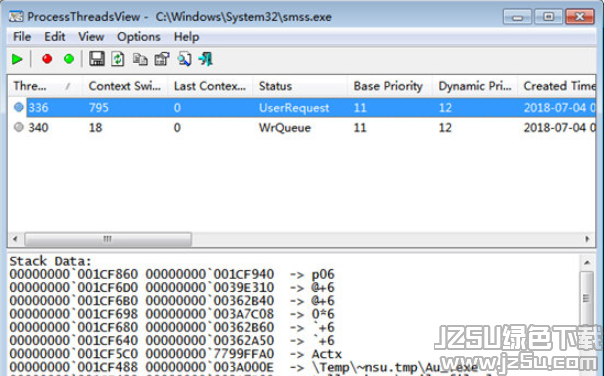Viewport: 604px width, 376px height.
Task: Click the ProcessThreadsView title bar app icon
Action: tap(16, 17)
